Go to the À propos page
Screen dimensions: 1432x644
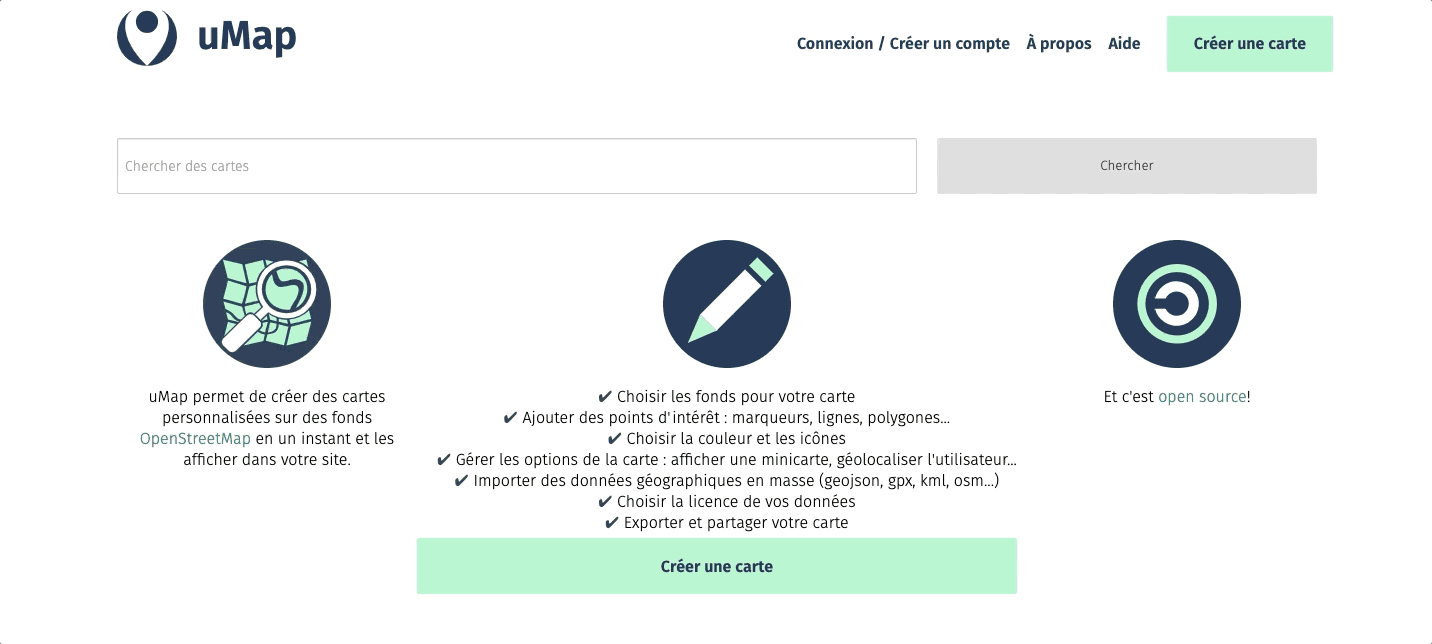(x=1059, y=44)
